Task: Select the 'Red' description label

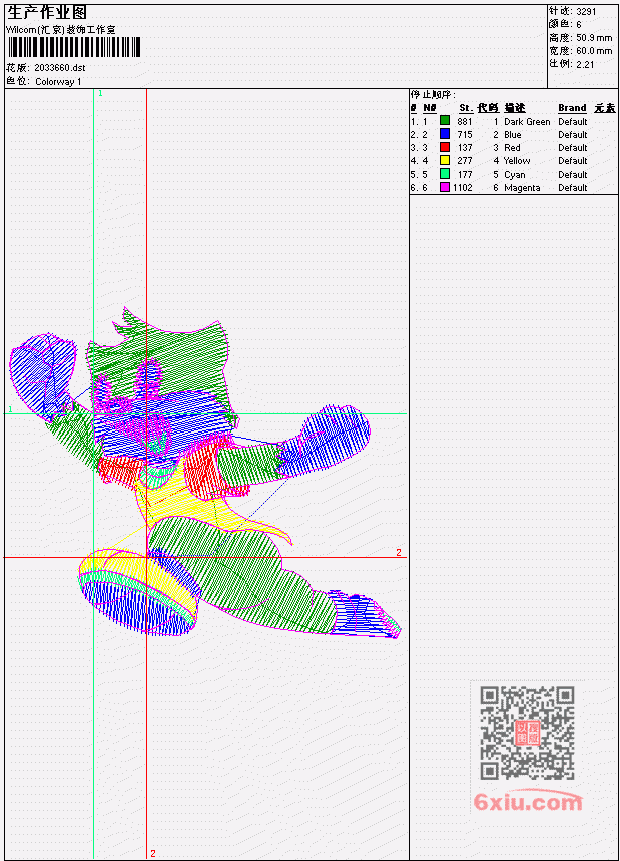Action: click(x=512, y=148)
